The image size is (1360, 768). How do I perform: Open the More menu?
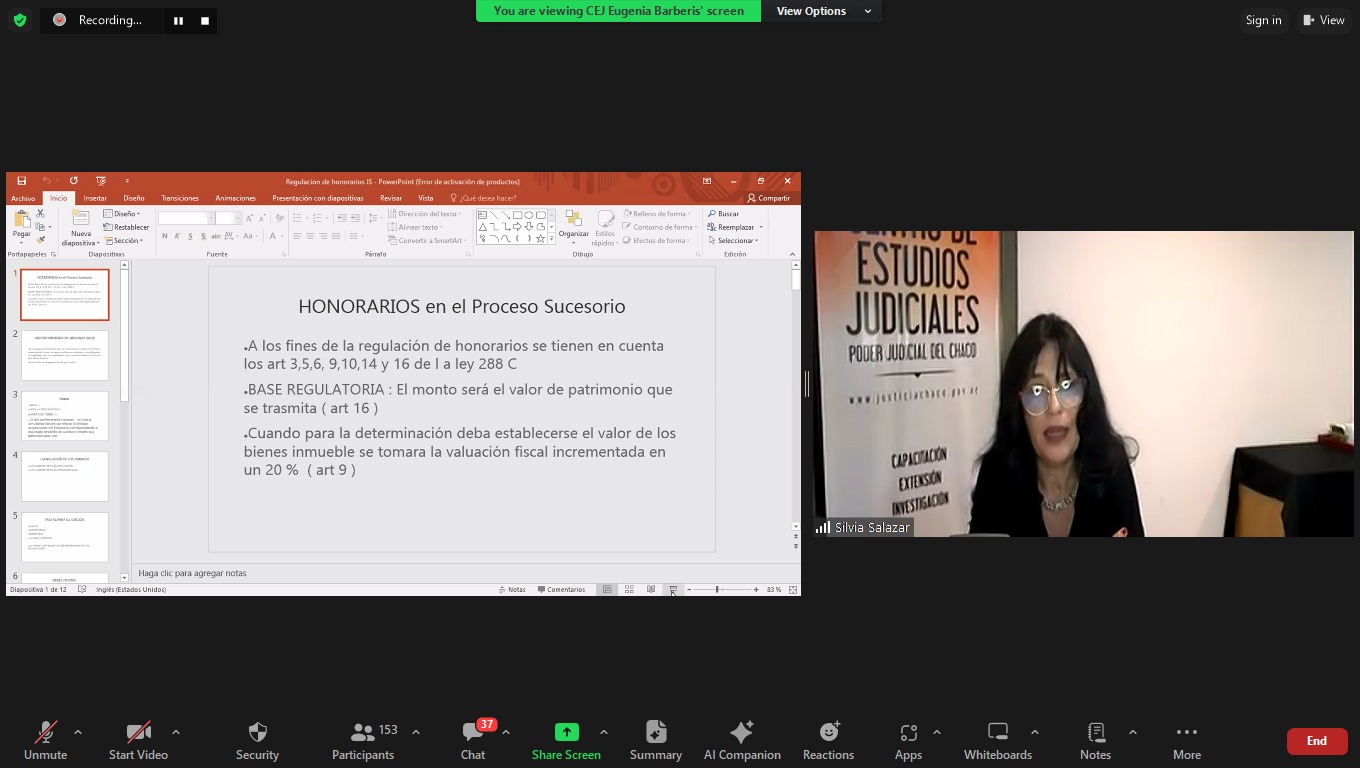1186,741
